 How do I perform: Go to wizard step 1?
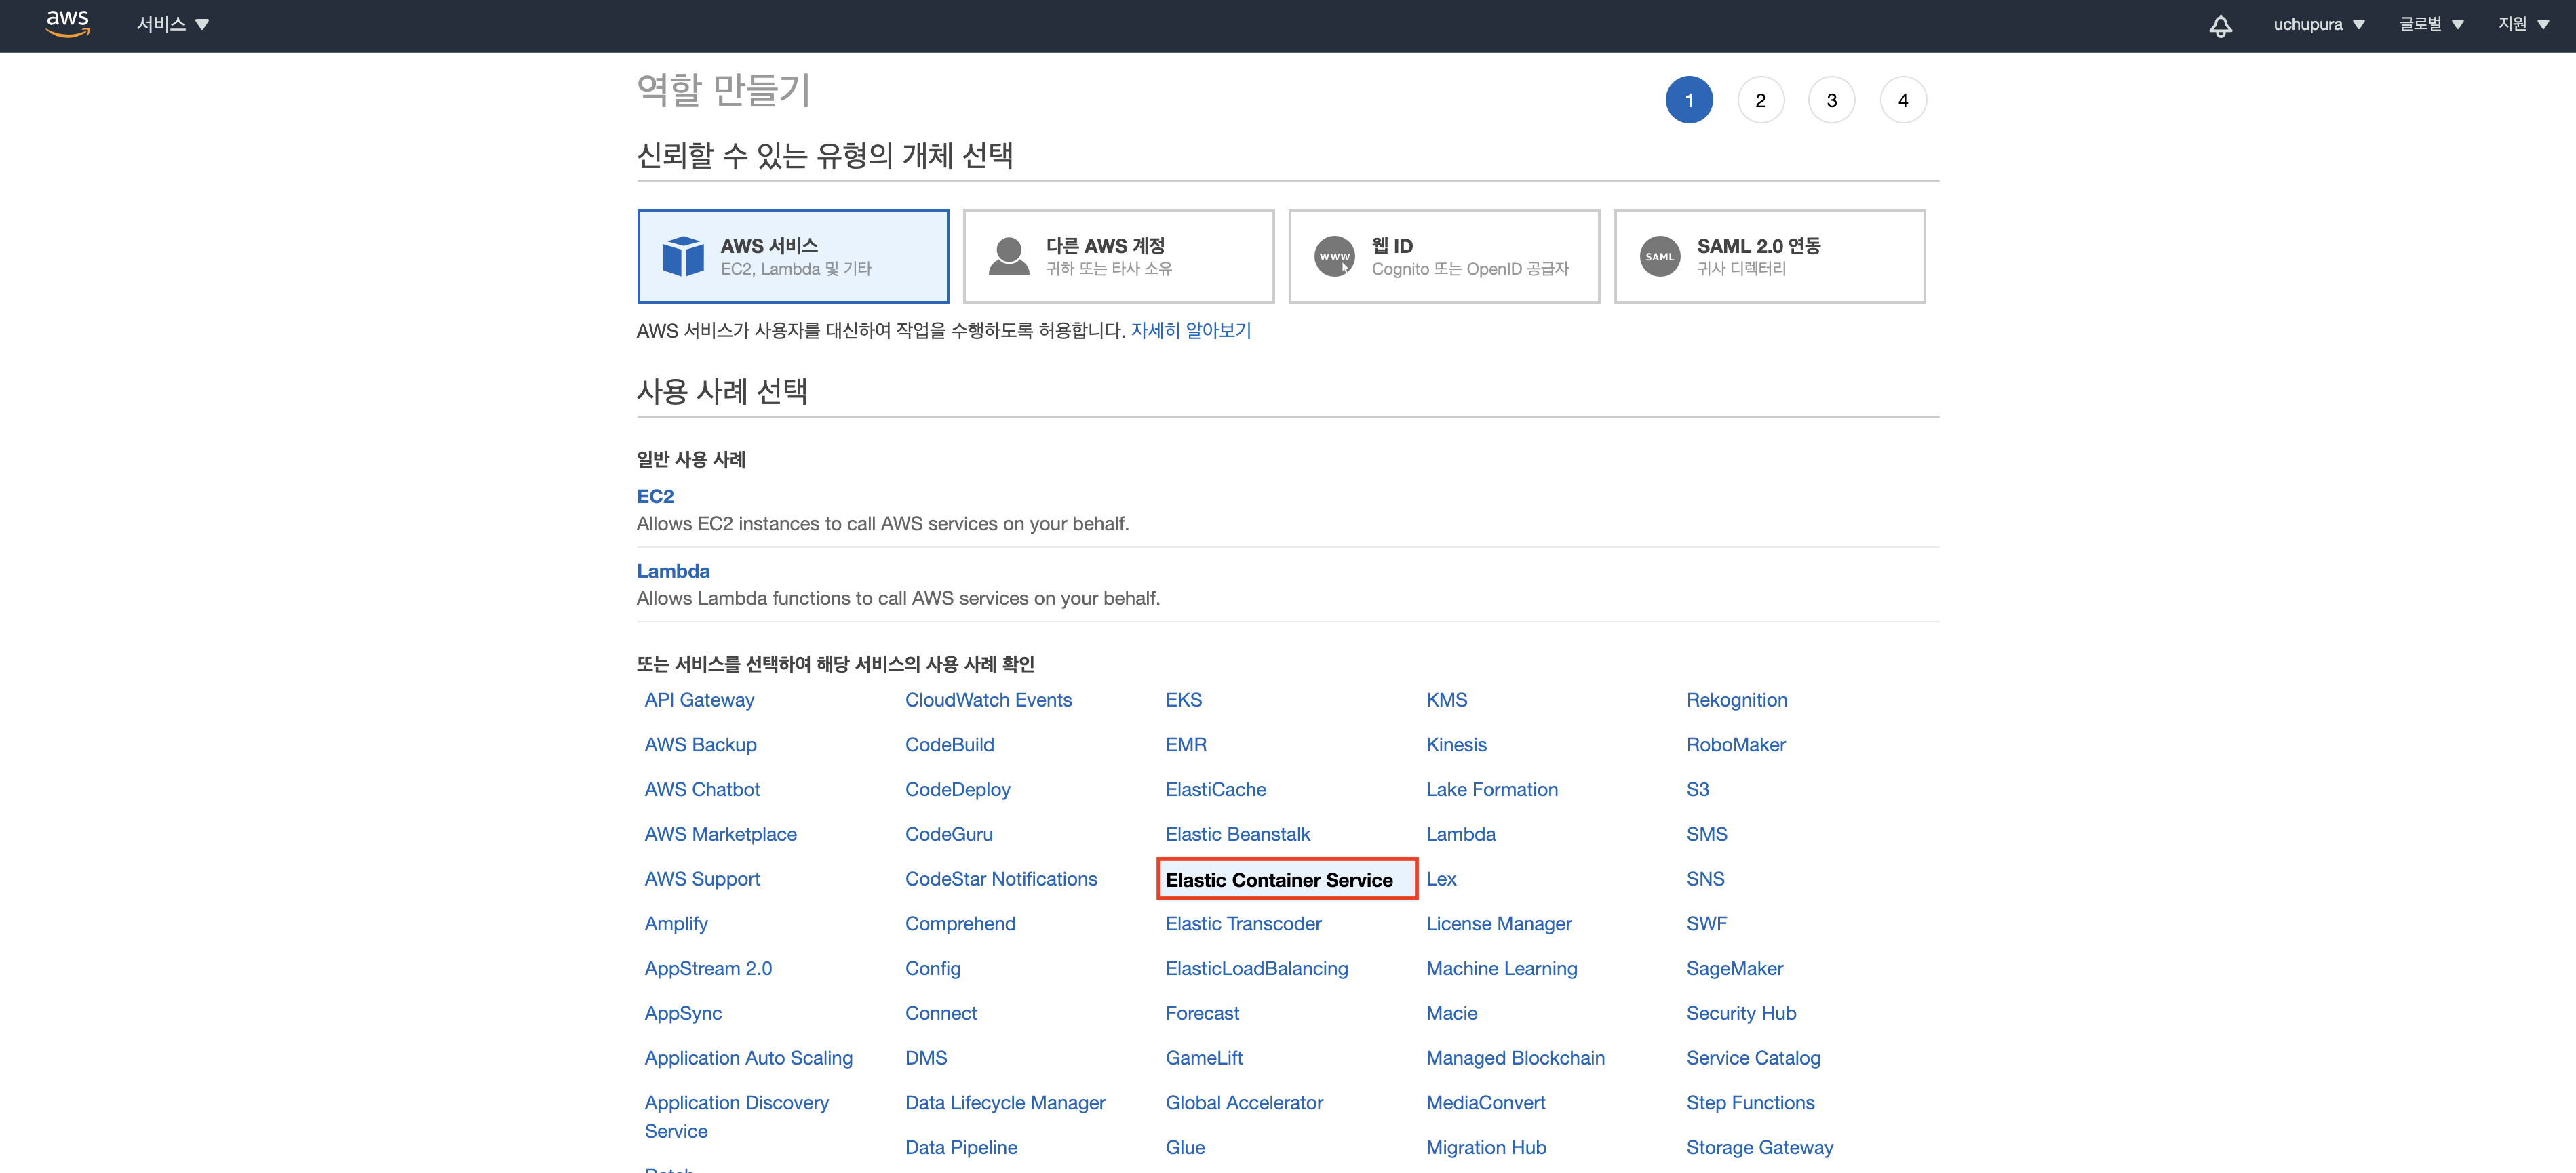tap(1689, 100)
